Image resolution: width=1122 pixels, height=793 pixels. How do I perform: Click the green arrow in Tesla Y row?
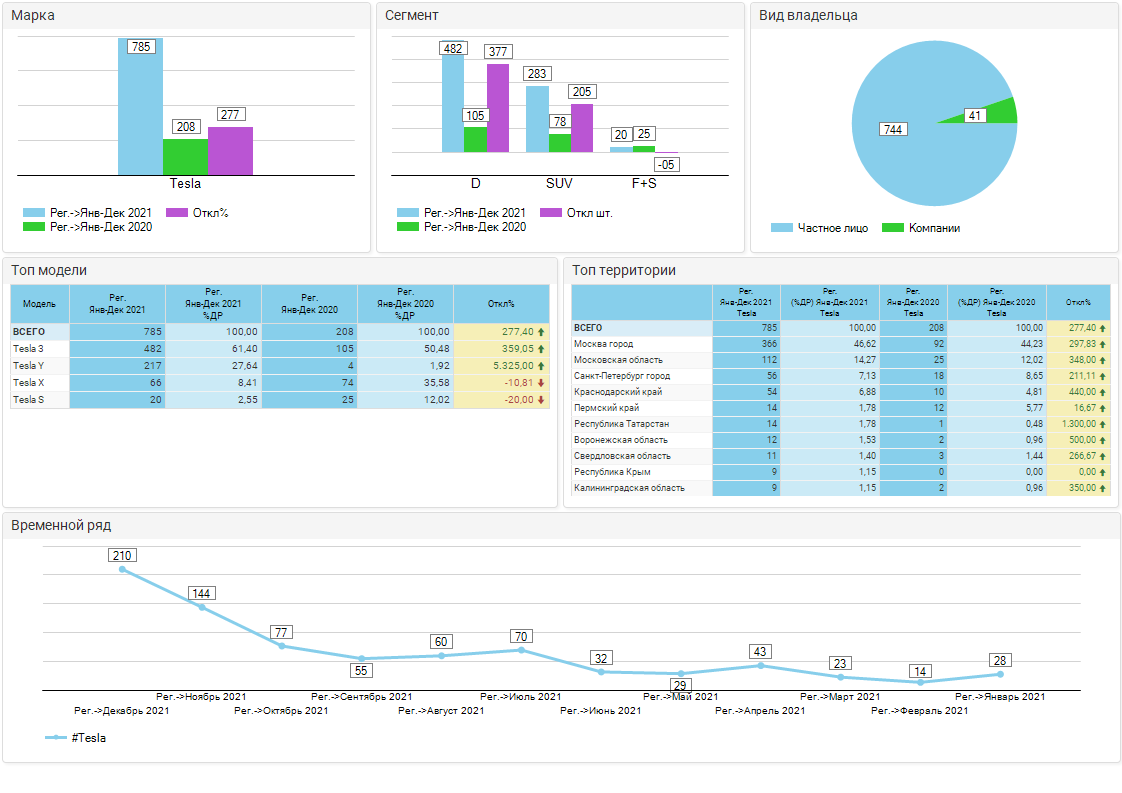(541, 366)
